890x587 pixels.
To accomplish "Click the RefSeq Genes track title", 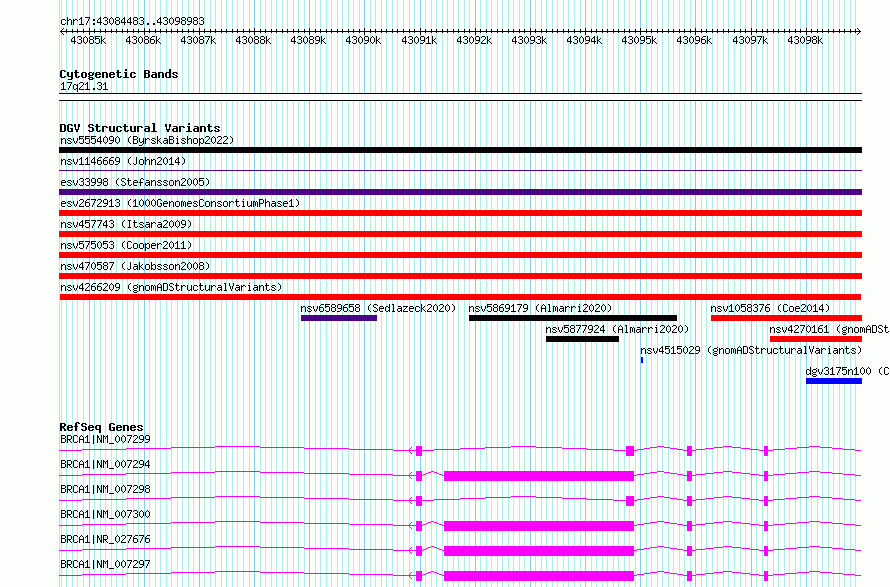I will pos(101,427).
